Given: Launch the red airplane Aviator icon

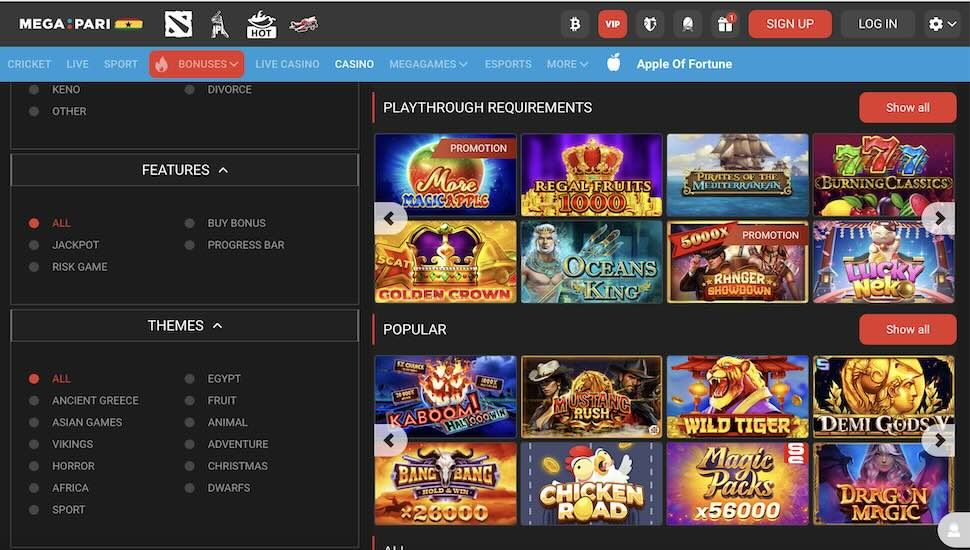Looking at the screenshot, I should point(303,24).
